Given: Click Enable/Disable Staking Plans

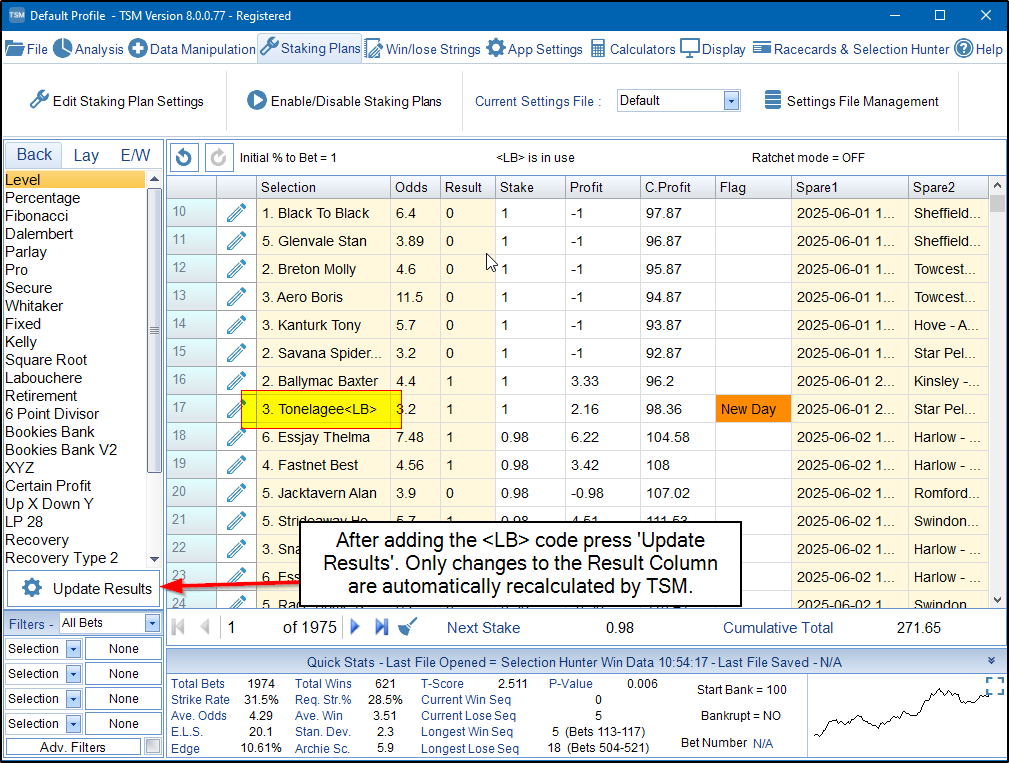Looking at the screenshot, I should point(344,101).
